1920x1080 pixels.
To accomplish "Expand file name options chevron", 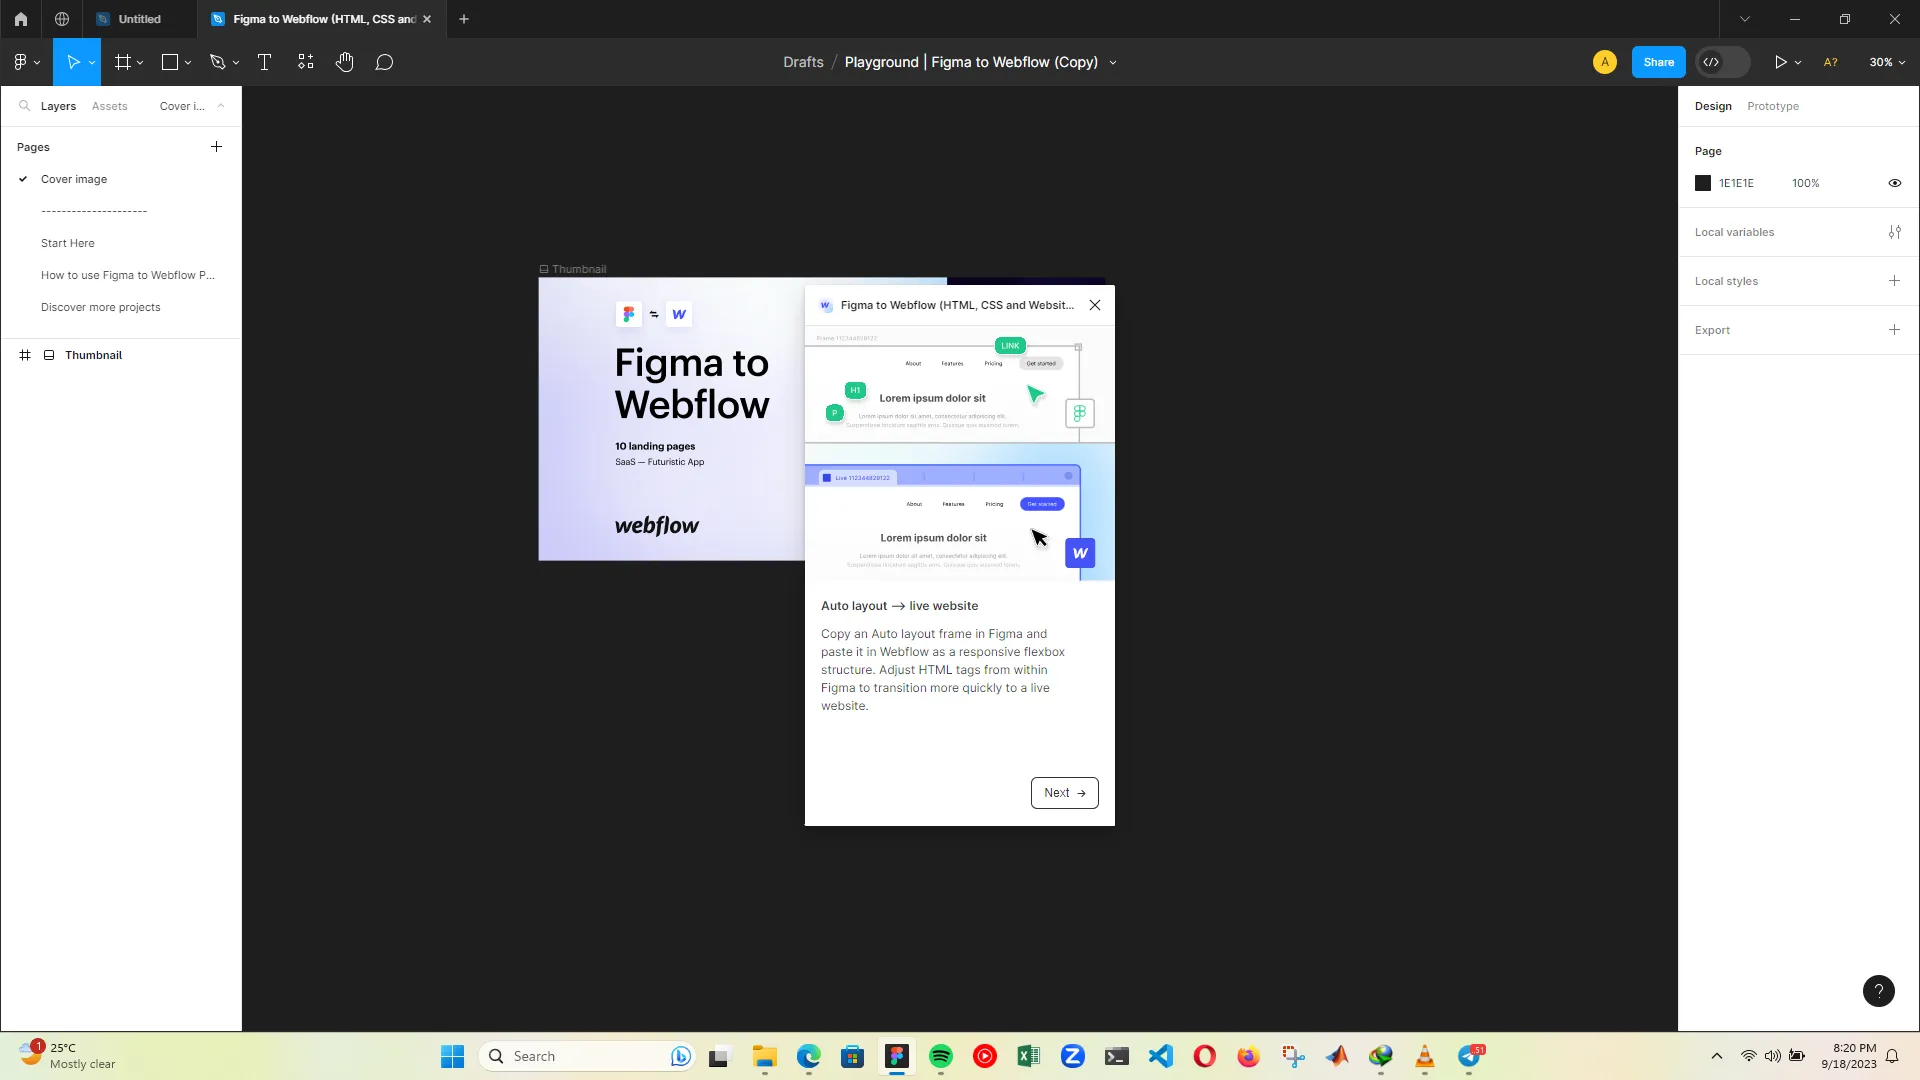I will point(1113,63).
